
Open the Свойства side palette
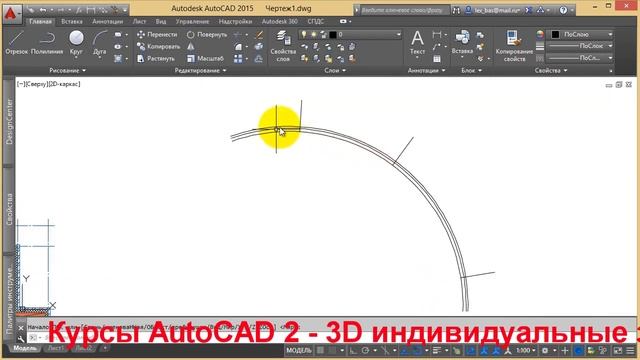(9, 209)
